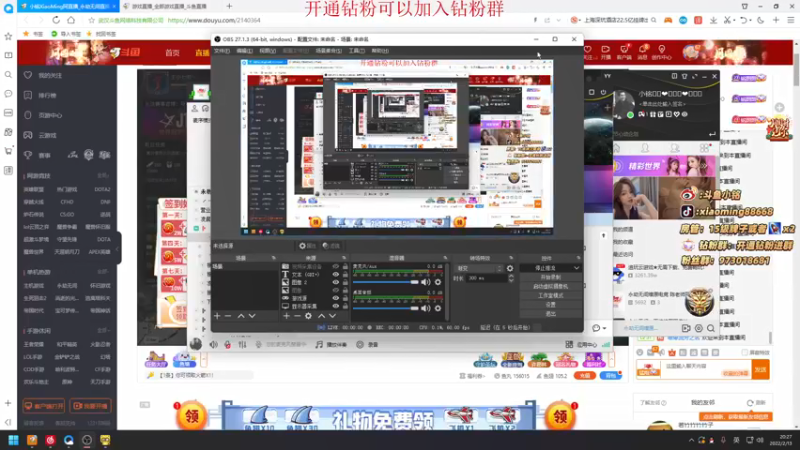Open the QQ browser icon on taskbar

(x=69, y=440)
